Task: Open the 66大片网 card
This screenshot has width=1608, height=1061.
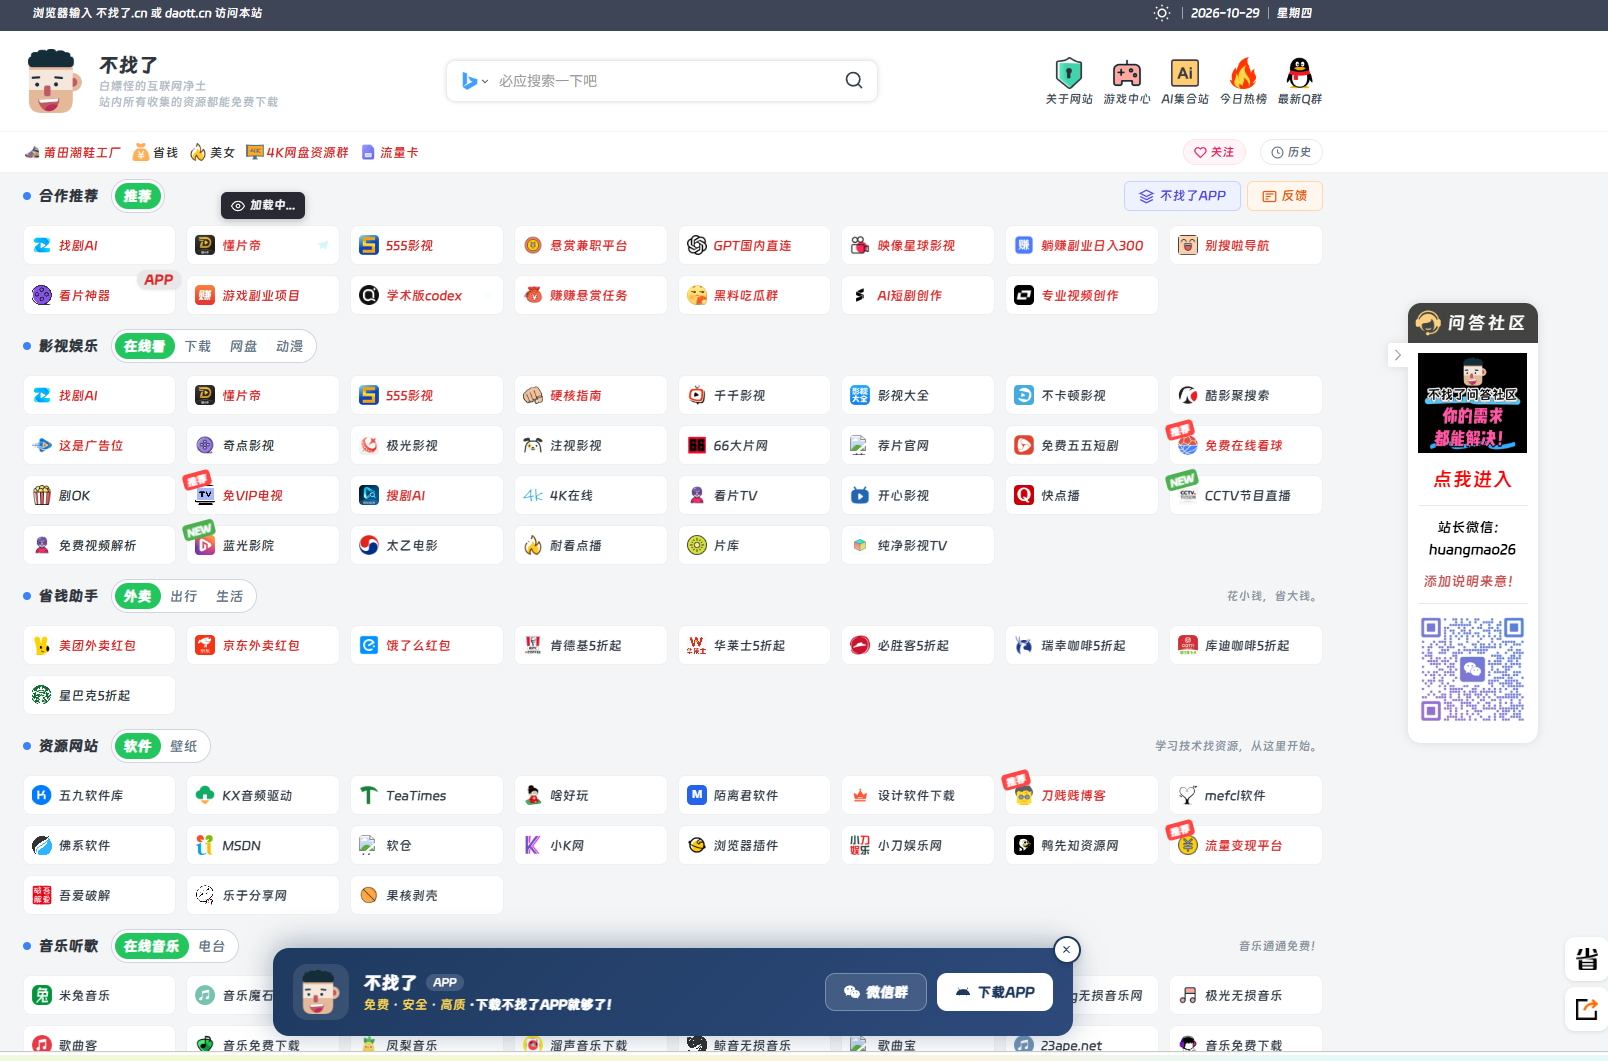Action: pos(754,445)
